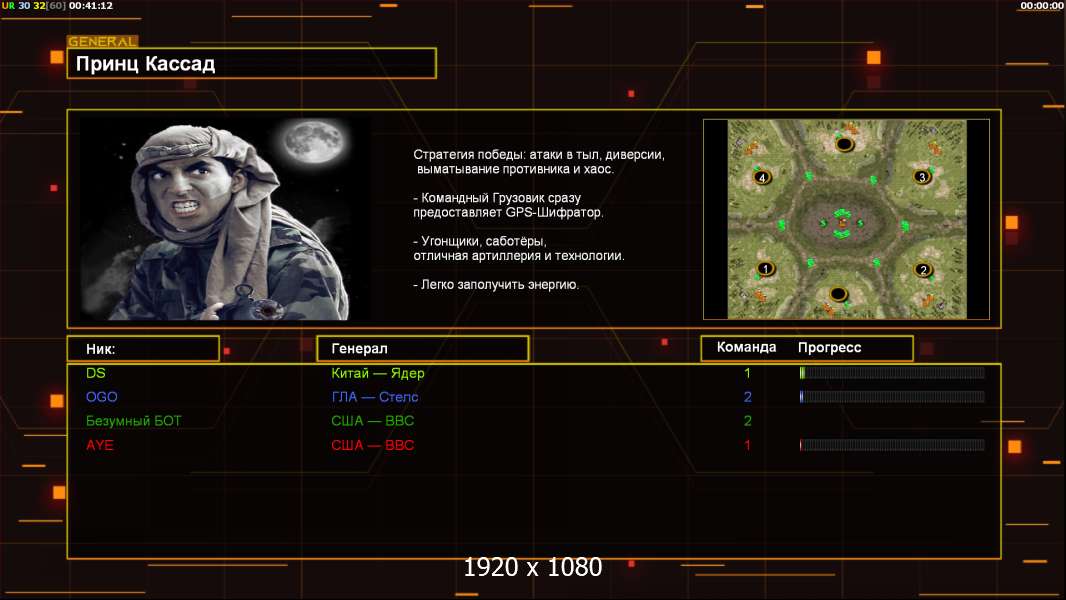Image resolution: width=1066 pixels, height=600 pixels.
Task: Select player nickname AYE
Action: pyautogui.click(x=99, y=445)
